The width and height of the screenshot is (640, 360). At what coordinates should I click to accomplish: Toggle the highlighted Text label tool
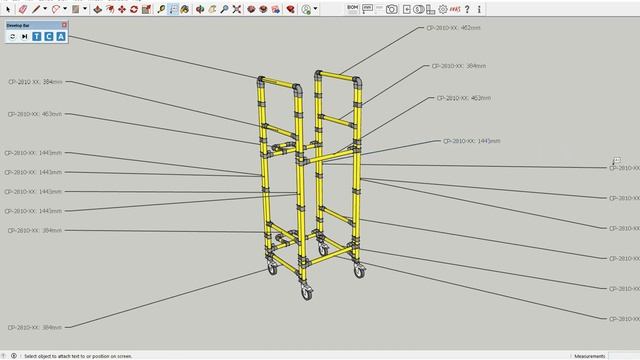(173, 9)
